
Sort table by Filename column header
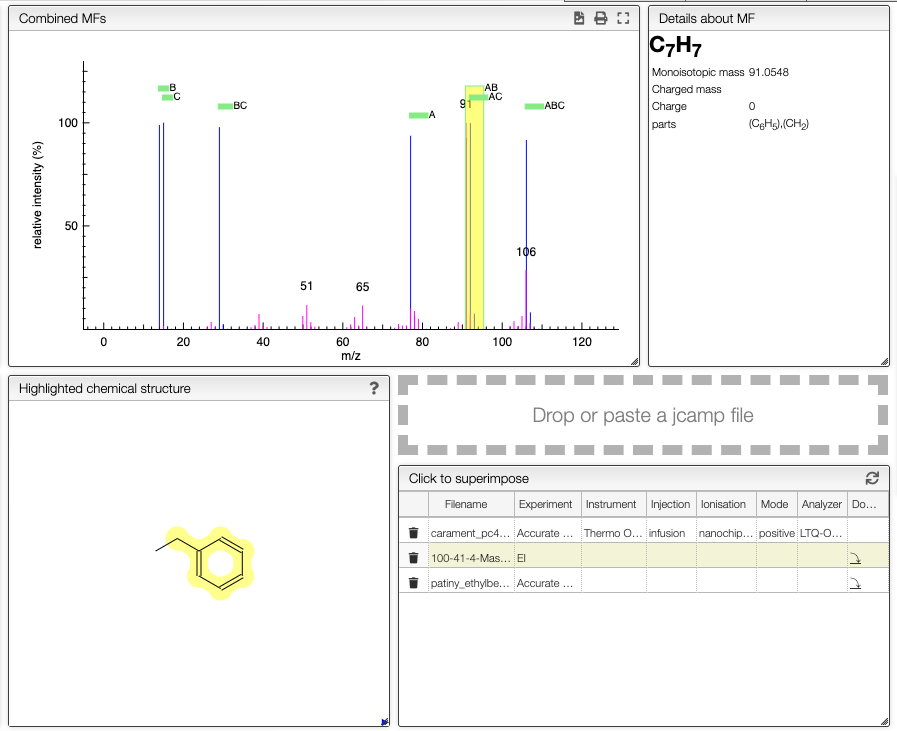point(466,504)
